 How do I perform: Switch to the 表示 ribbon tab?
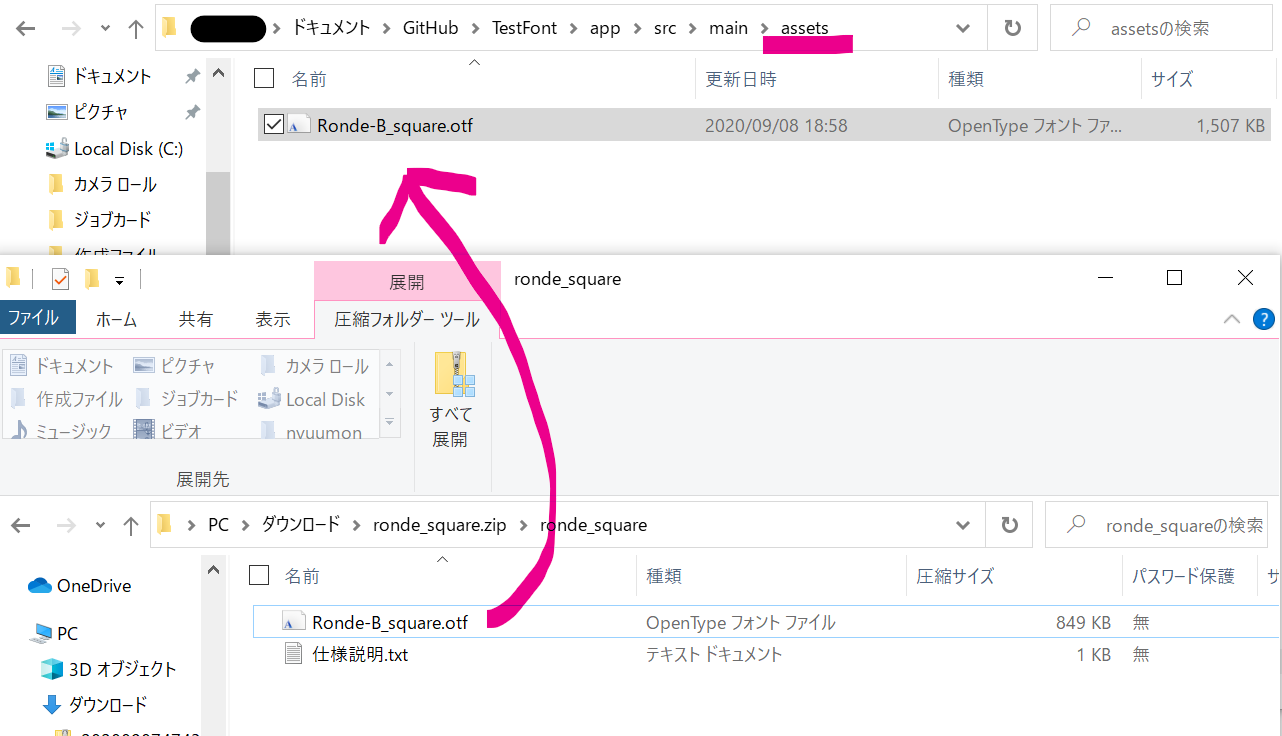(272, 319)
